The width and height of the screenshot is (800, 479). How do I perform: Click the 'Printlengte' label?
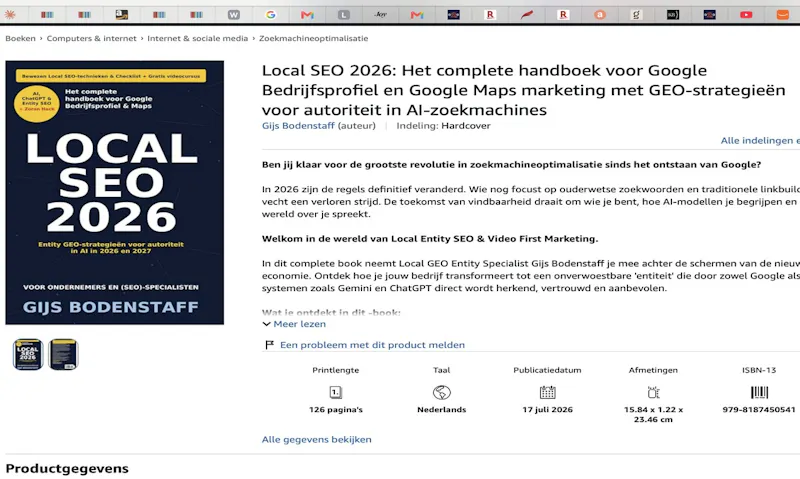(336, 370)
